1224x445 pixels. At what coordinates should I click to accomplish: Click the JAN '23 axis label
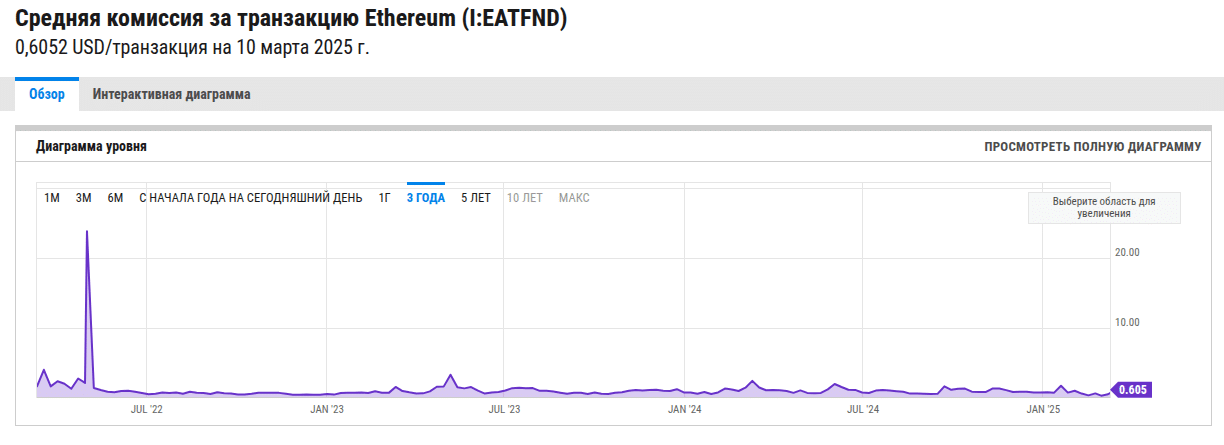point(327,409)
